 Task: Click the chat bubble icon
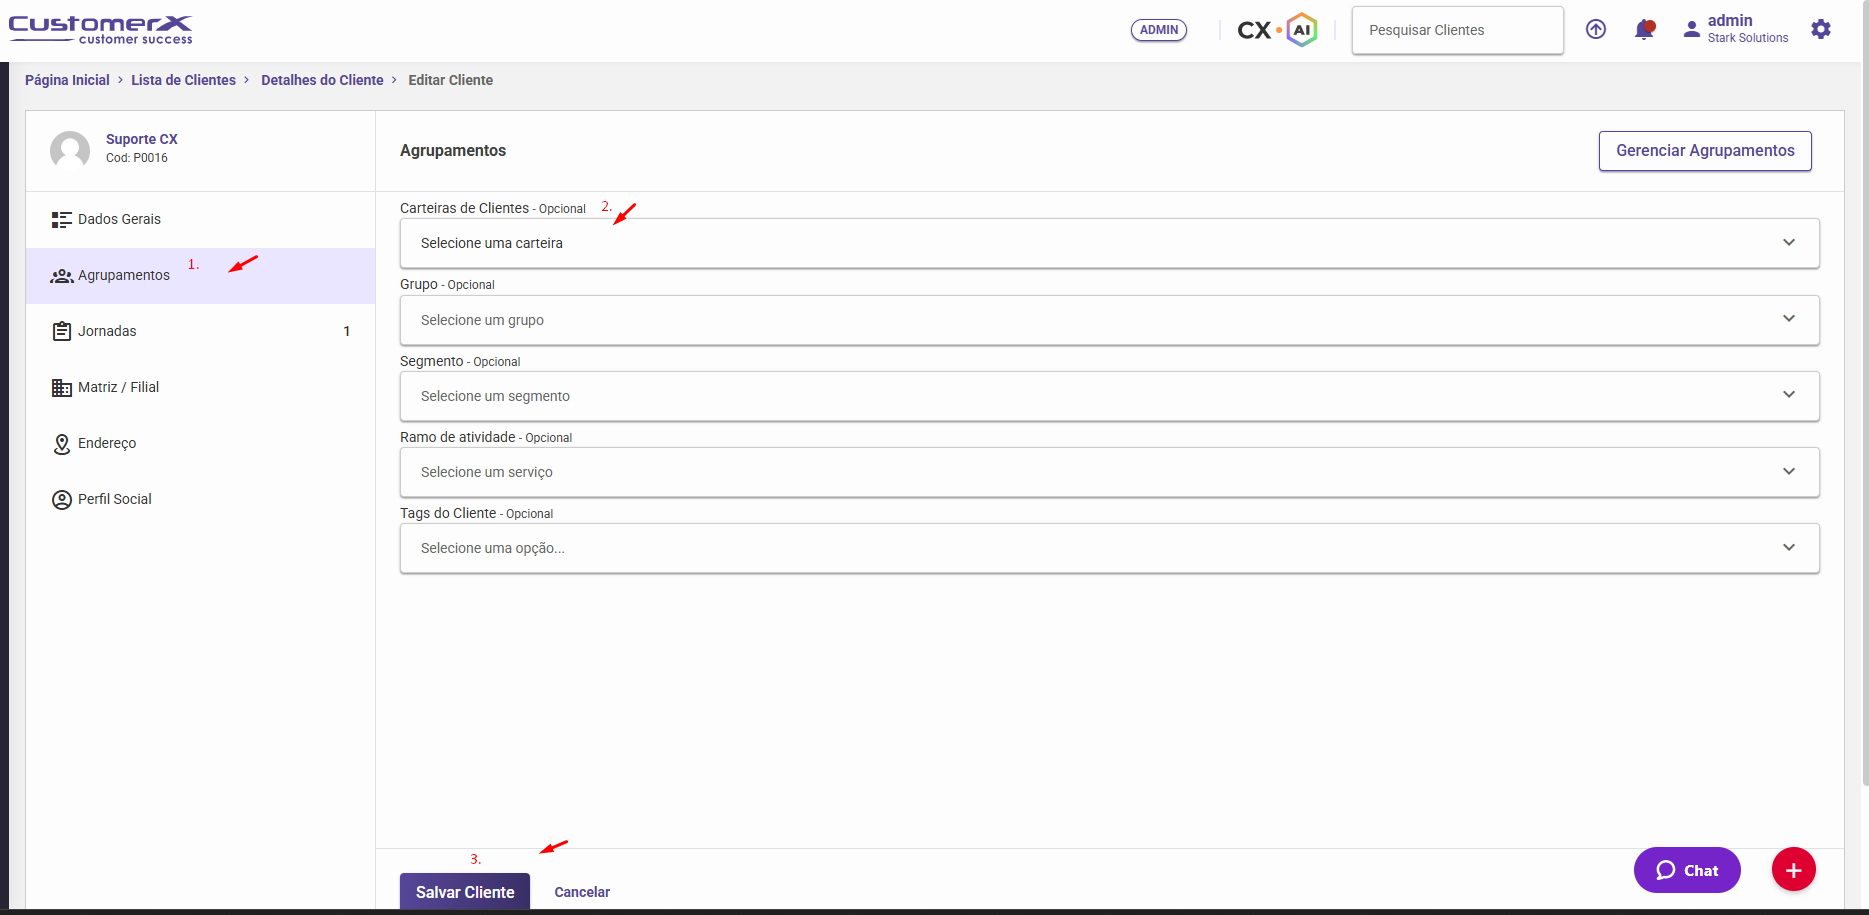1666,870
